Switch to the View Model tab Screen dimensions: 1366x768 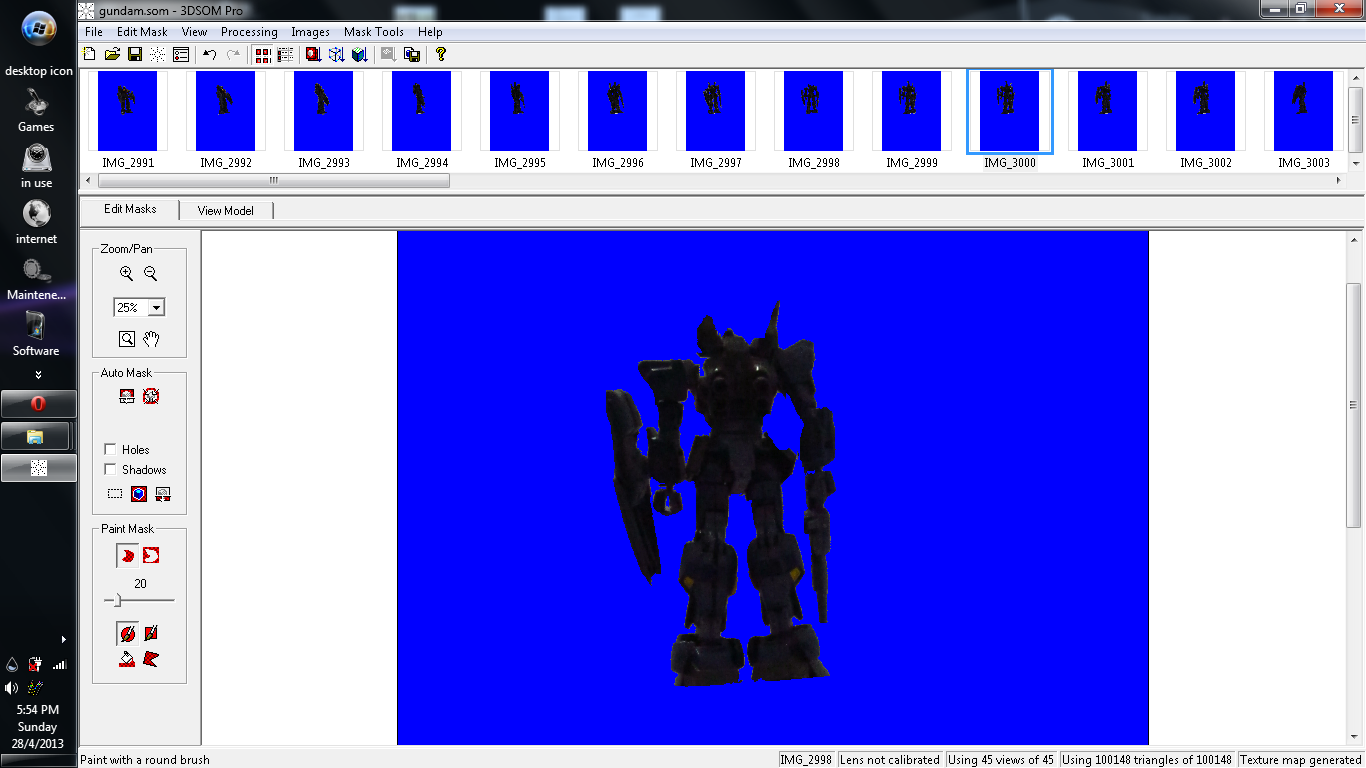click(225, 211)
